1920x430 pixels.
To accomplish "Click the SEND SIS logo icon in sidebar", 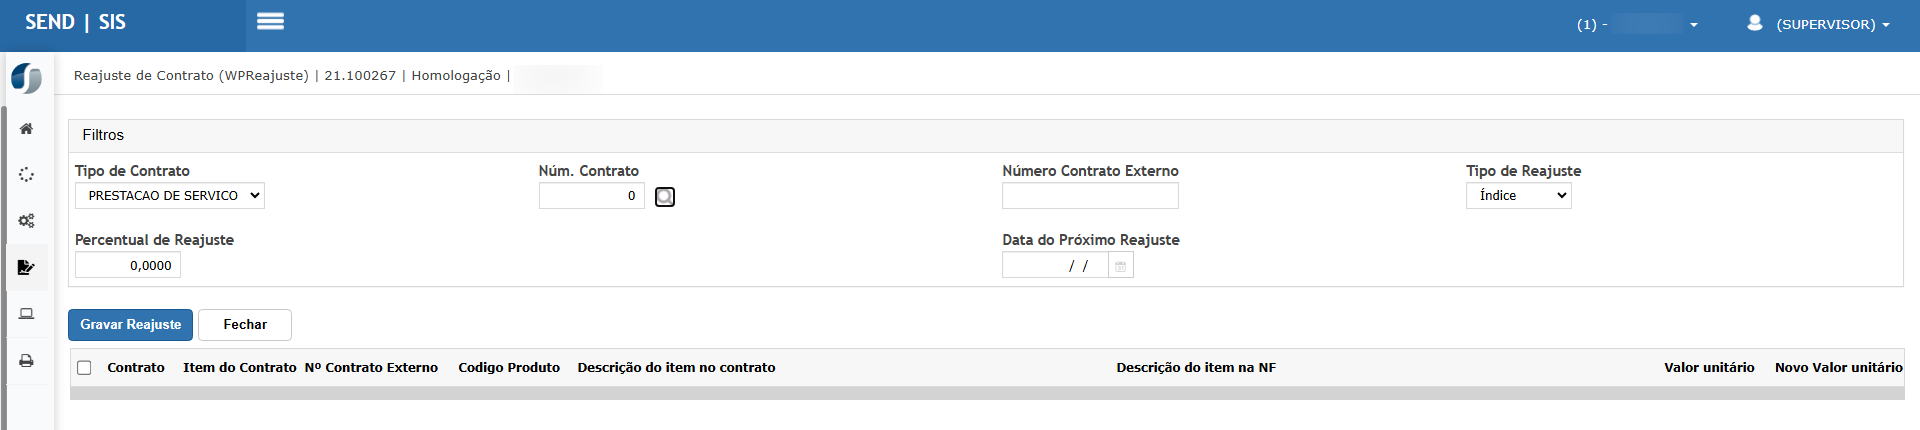I will (27, 78).
